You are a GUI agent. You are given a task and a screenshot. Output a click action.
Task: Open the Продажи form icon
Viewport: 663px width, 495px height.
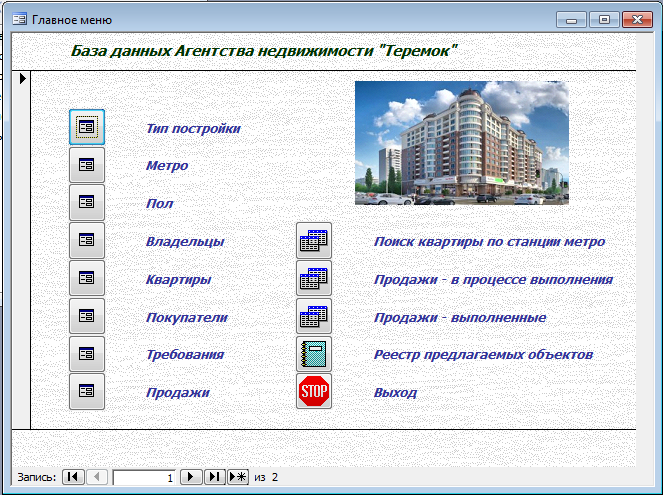coord(87,392)
